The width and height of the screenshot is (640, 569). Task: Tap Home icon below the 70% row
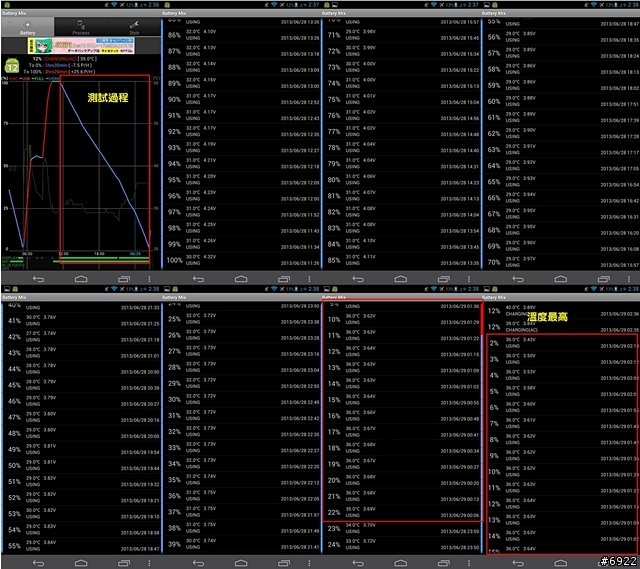point(560,279)
